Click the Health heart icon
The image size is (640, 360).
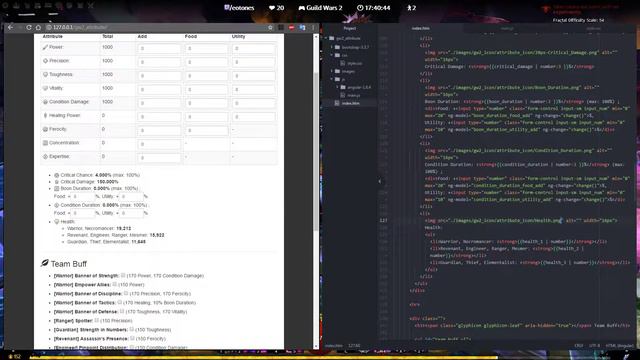coord(57,222)
